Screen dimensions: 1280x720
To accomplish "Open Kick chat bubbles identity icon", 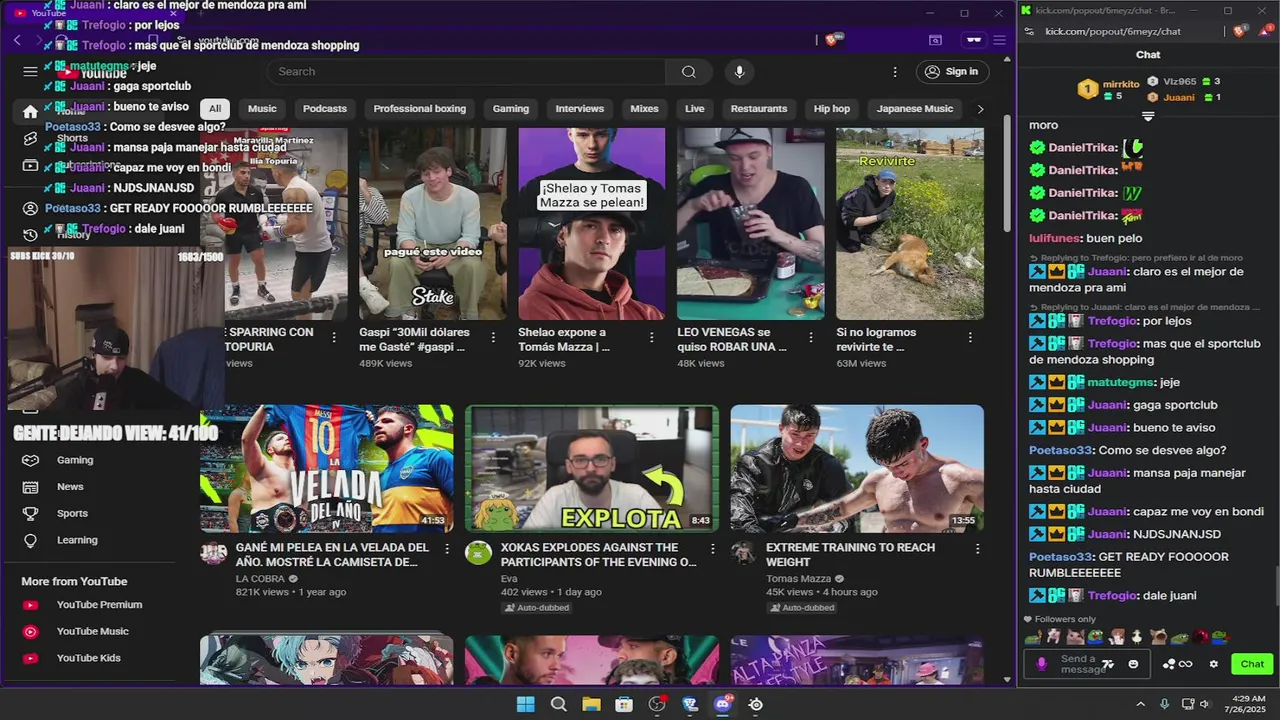I will click(x=1169, y=664).
